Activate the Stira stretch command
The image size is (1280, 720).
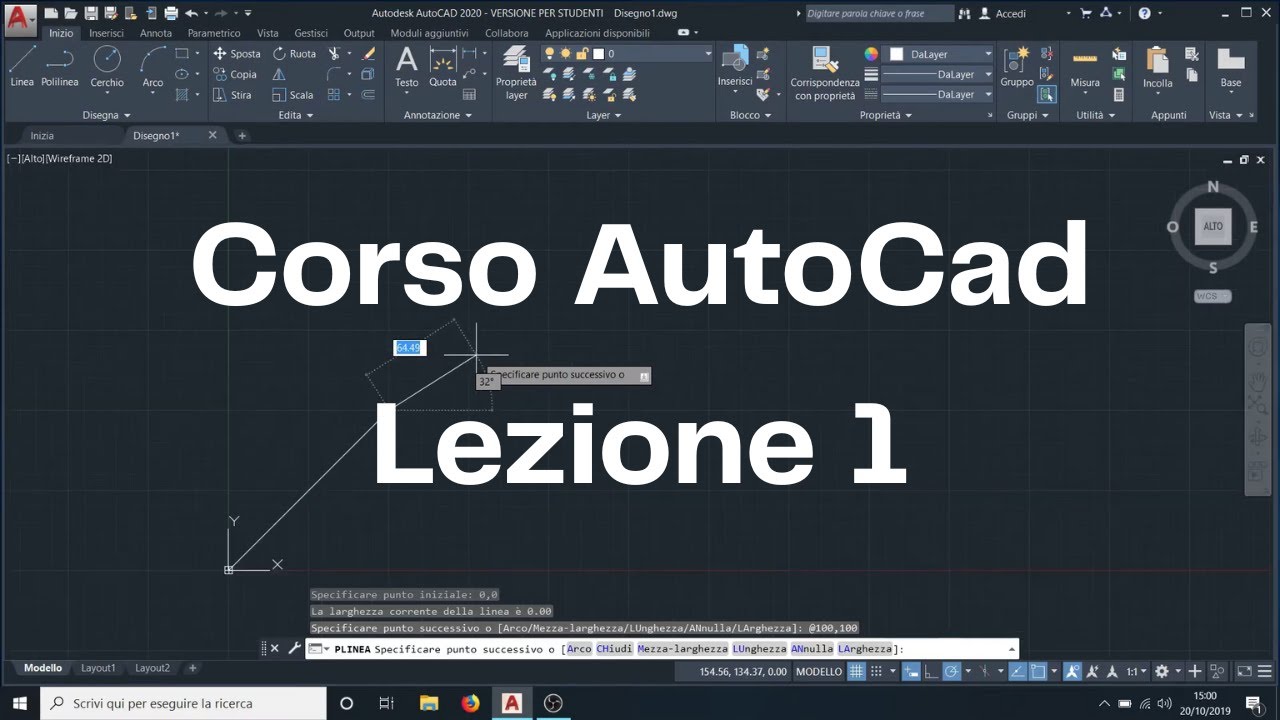click(x=233, y=95)
